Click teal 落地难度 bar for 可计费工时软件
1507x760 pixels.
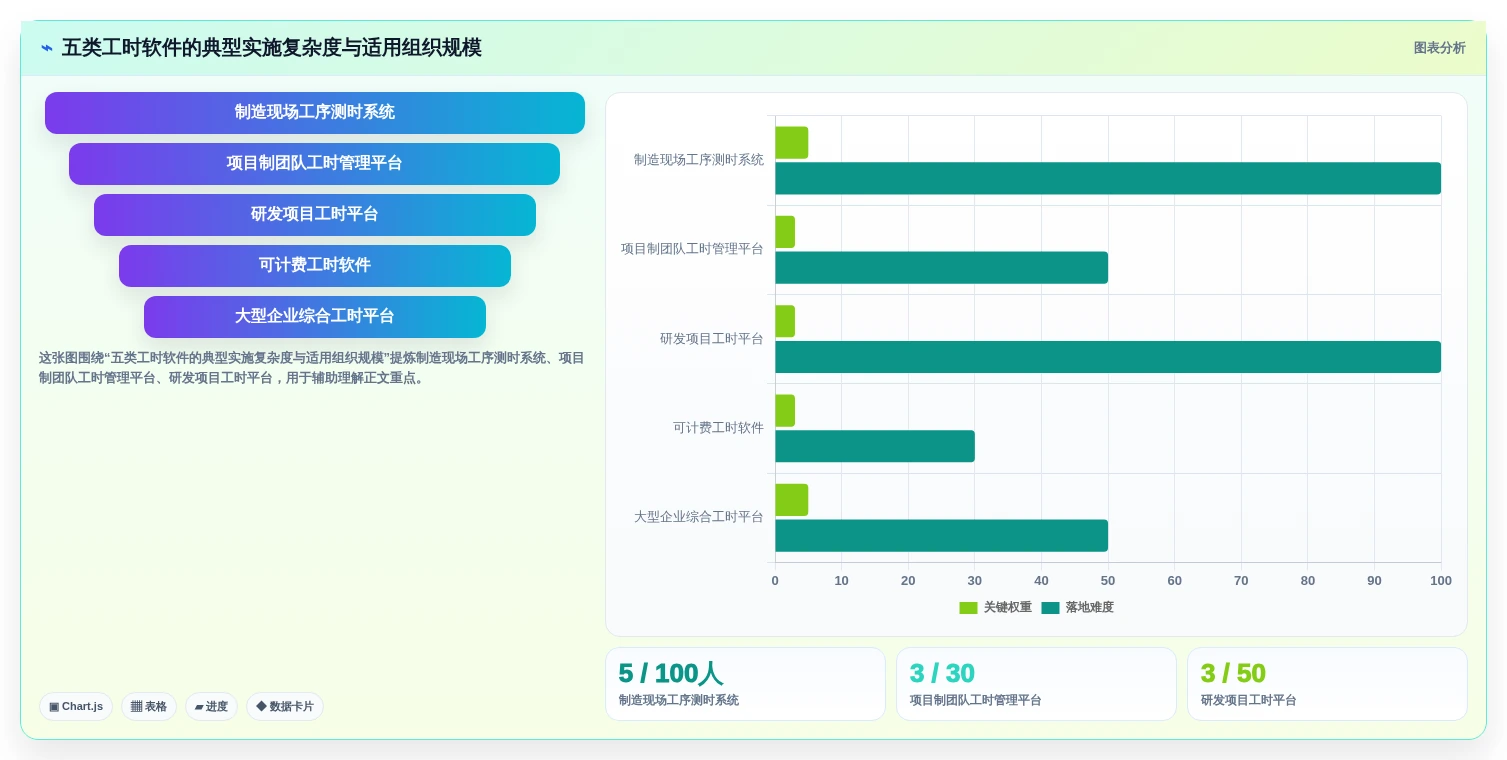pyautogui.click(x=875, y=446)
